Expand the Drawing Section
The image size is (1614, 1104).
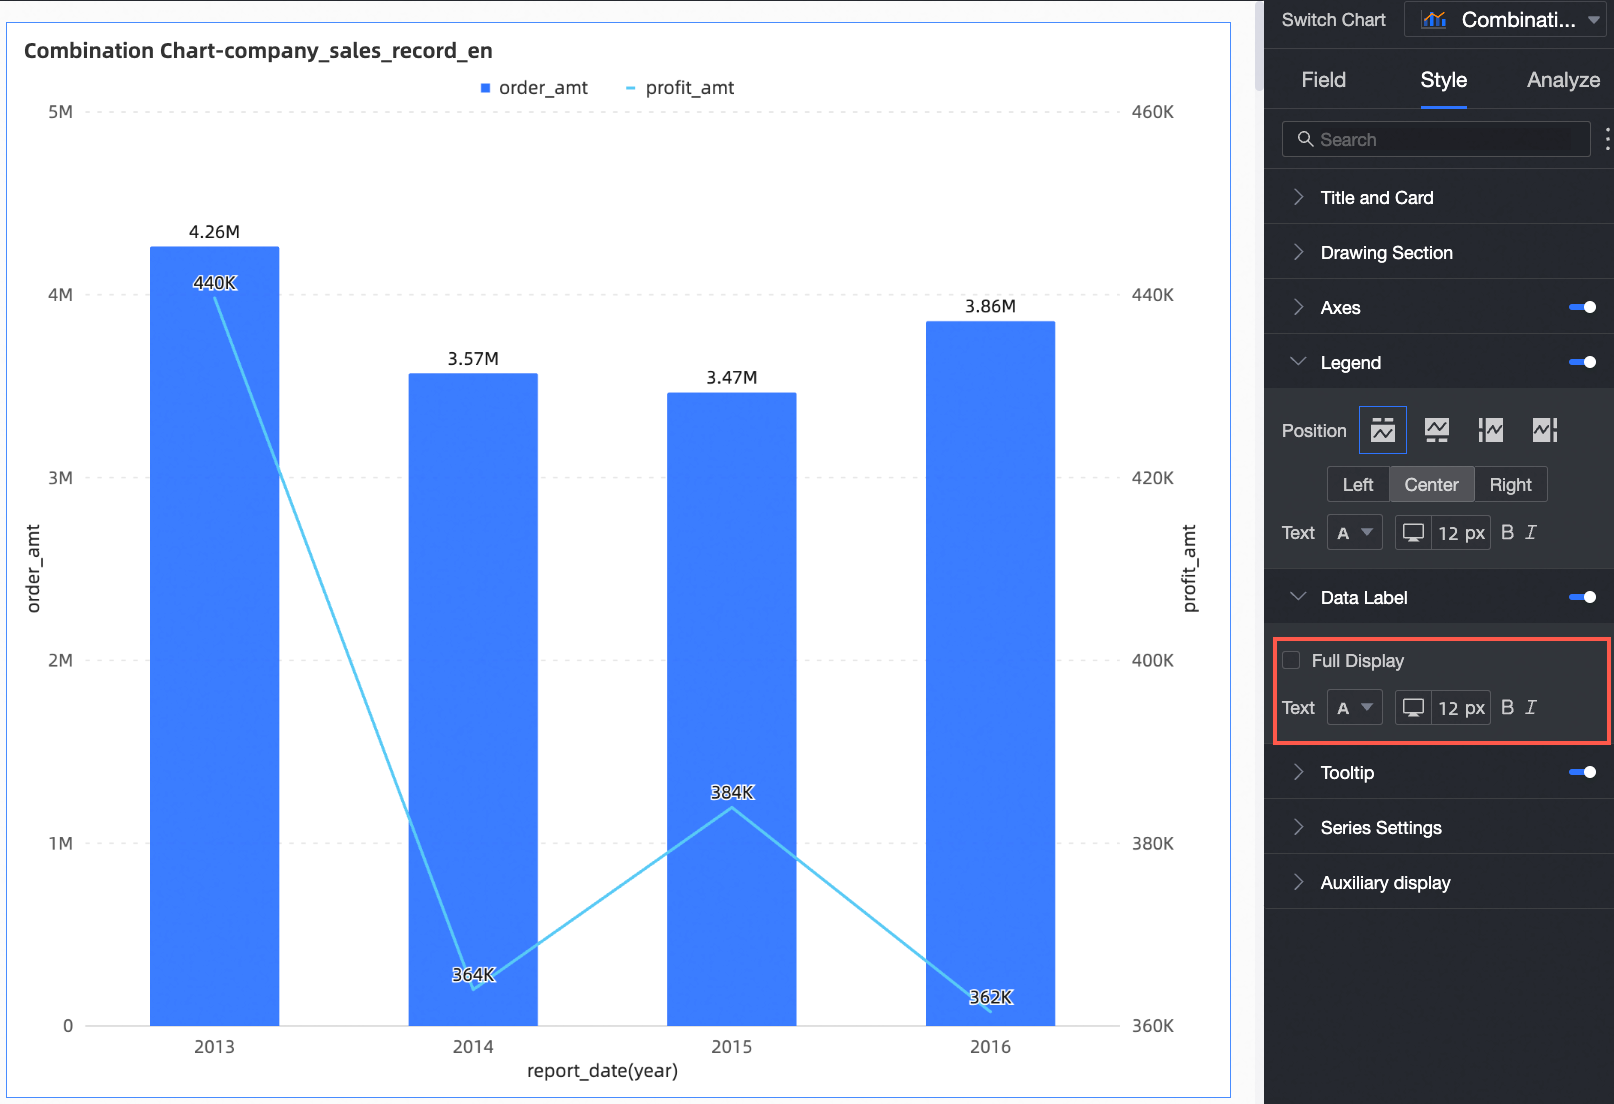pos(1439,252)
